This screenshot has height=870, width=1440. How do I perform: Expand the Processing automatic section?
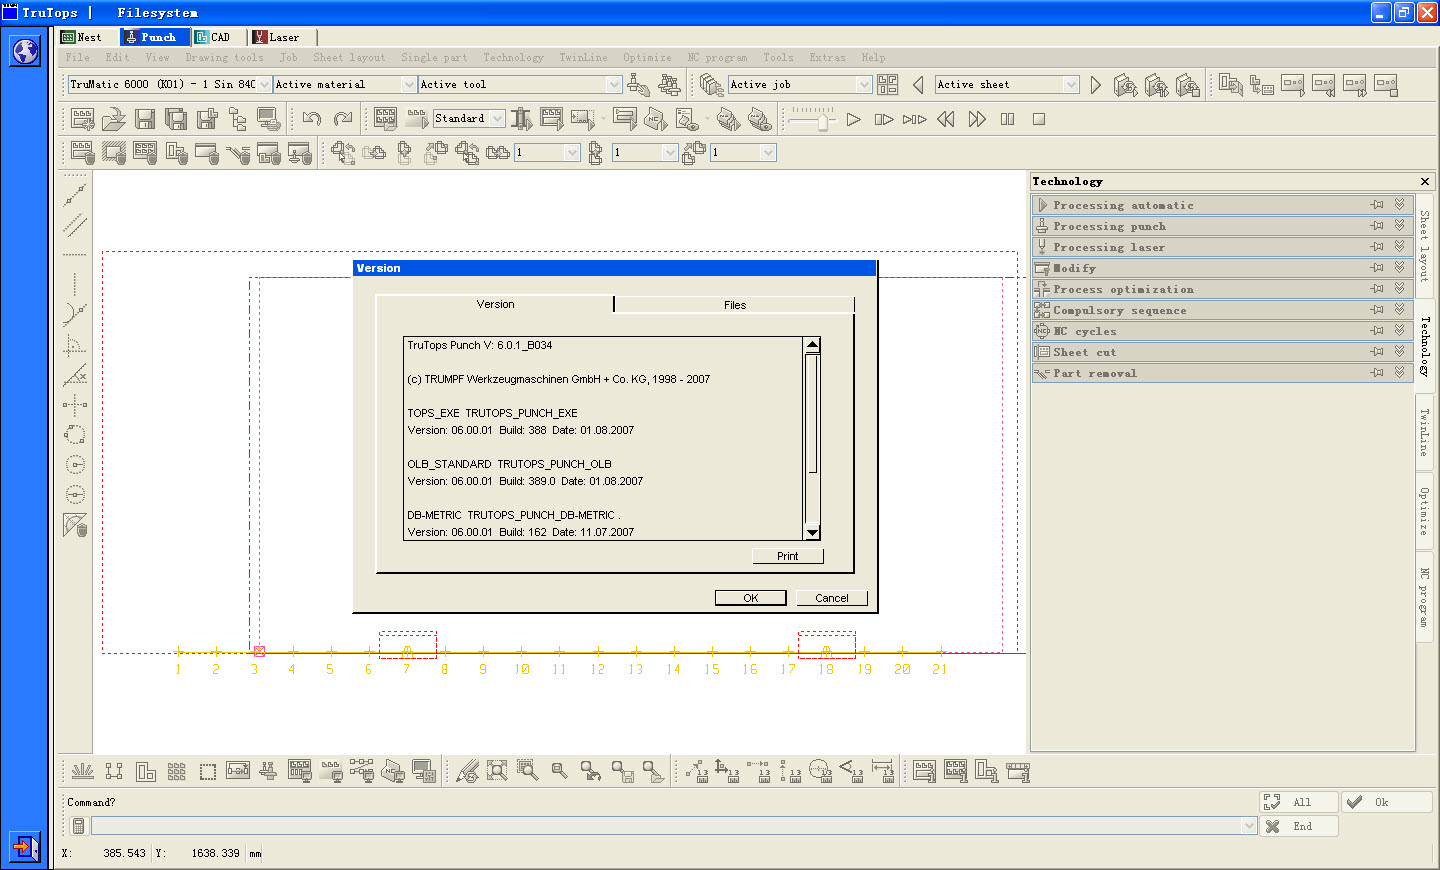pos(1399,204)
